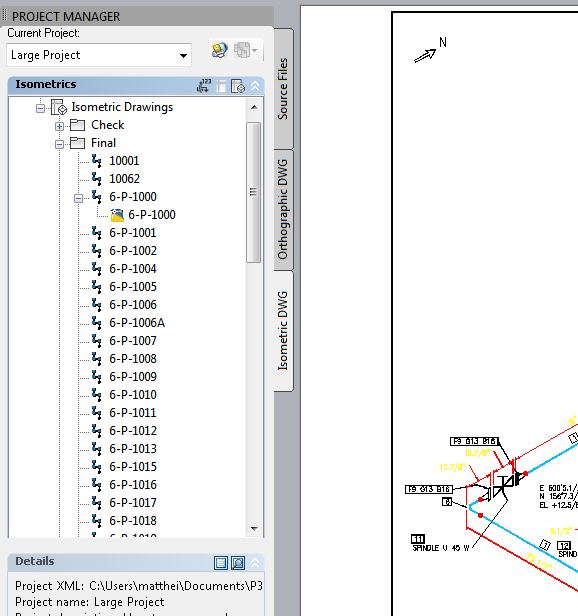Collapse the Isometrics panel with double chevron
Screen dimensions: 578x616
click(x=255, y=86)
